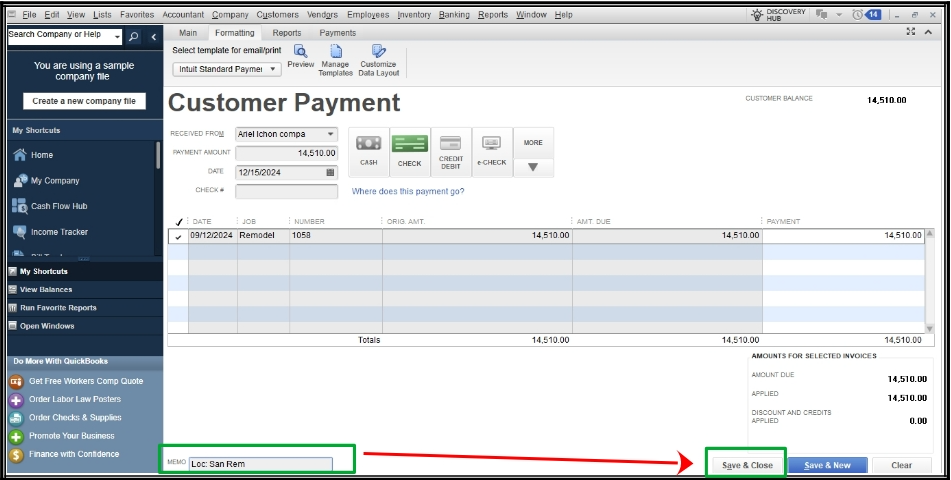Open Manage Templates icon
This screenshot has height=480, width=951.
tap(336, 52)
